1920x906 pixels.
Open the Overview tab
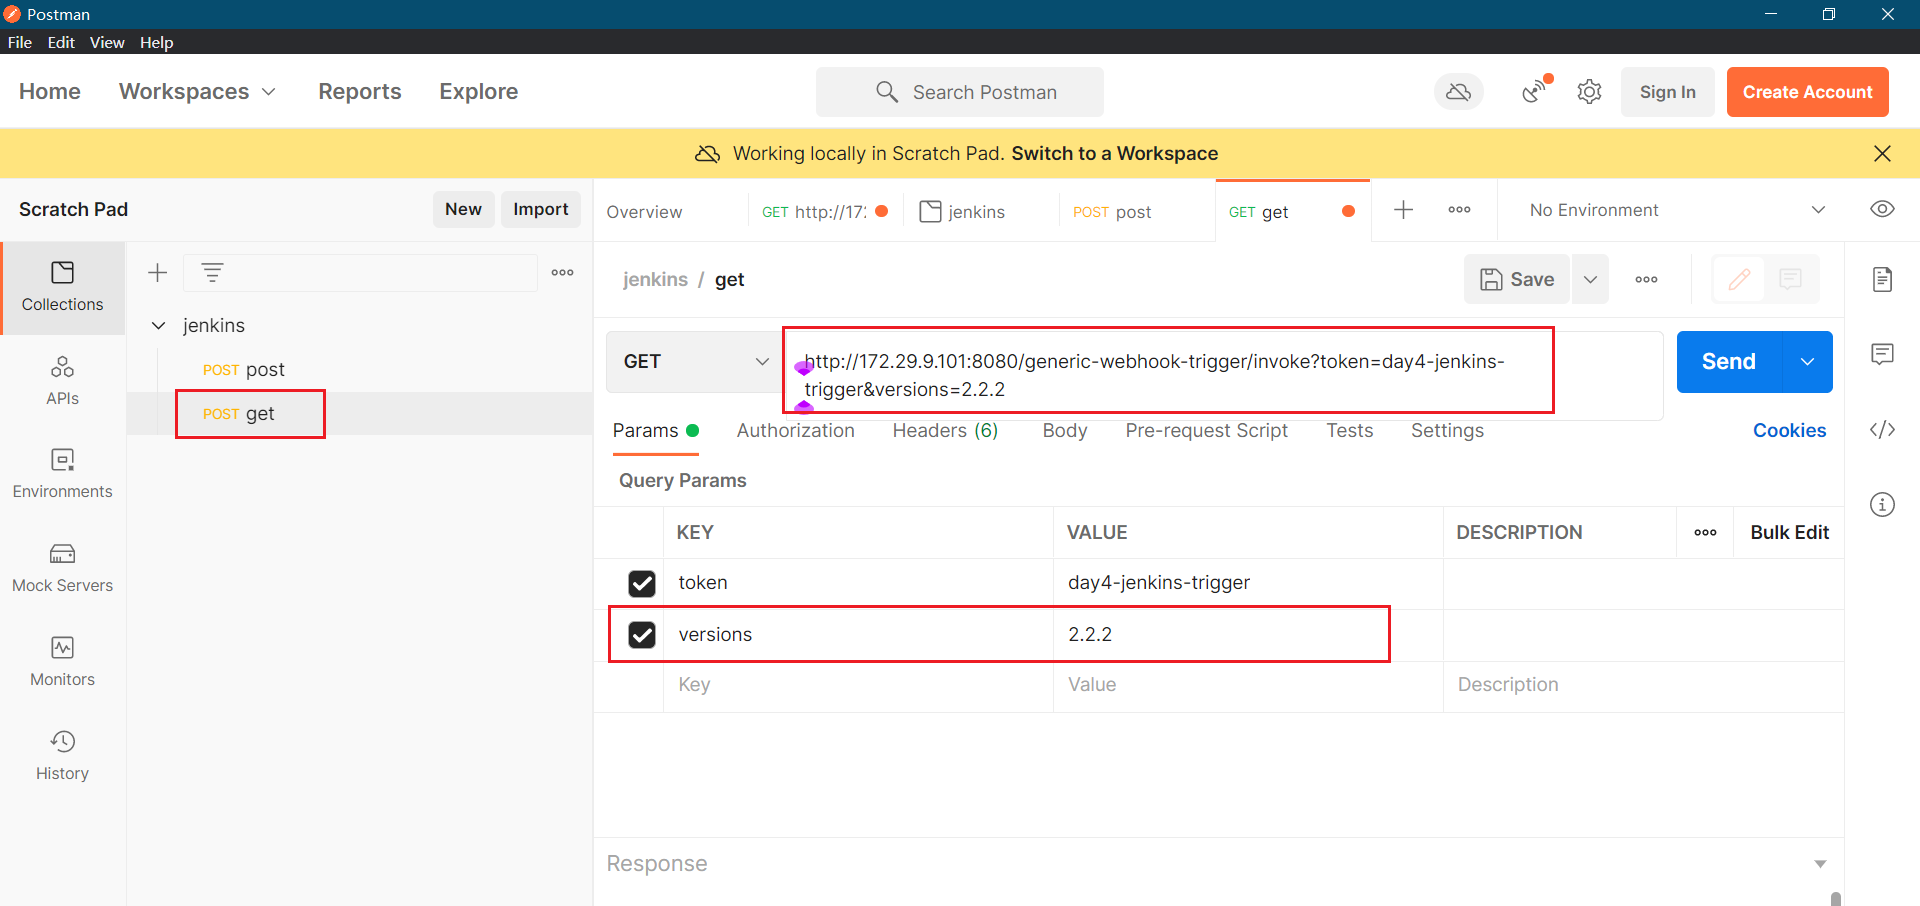[x=644, y=212]
